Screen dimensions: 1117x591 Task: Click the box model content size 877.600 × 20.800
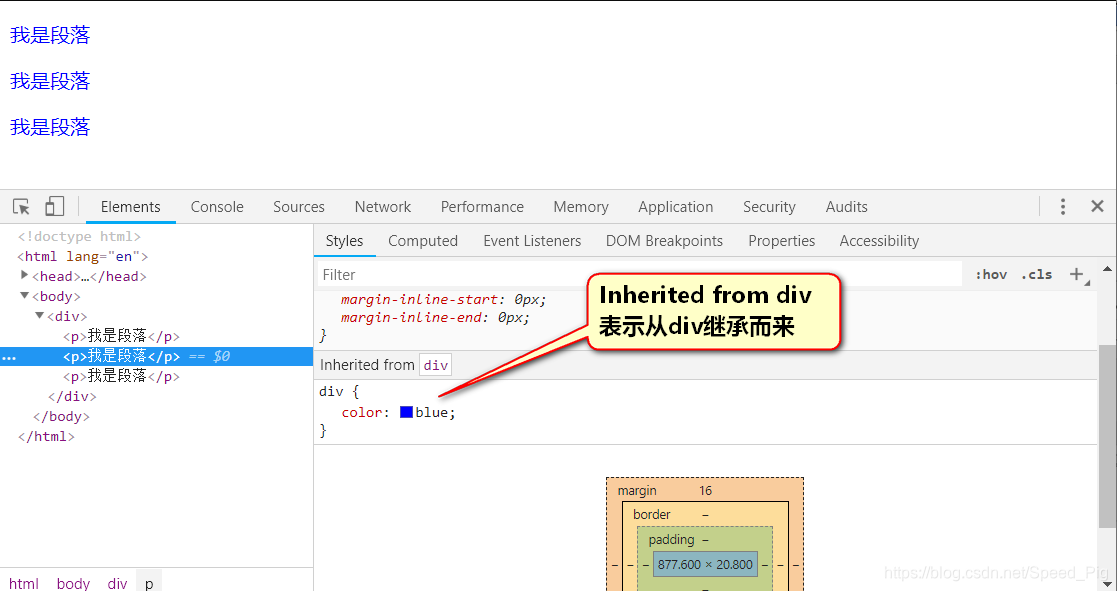pyautogui.click(x=705, y=565)
